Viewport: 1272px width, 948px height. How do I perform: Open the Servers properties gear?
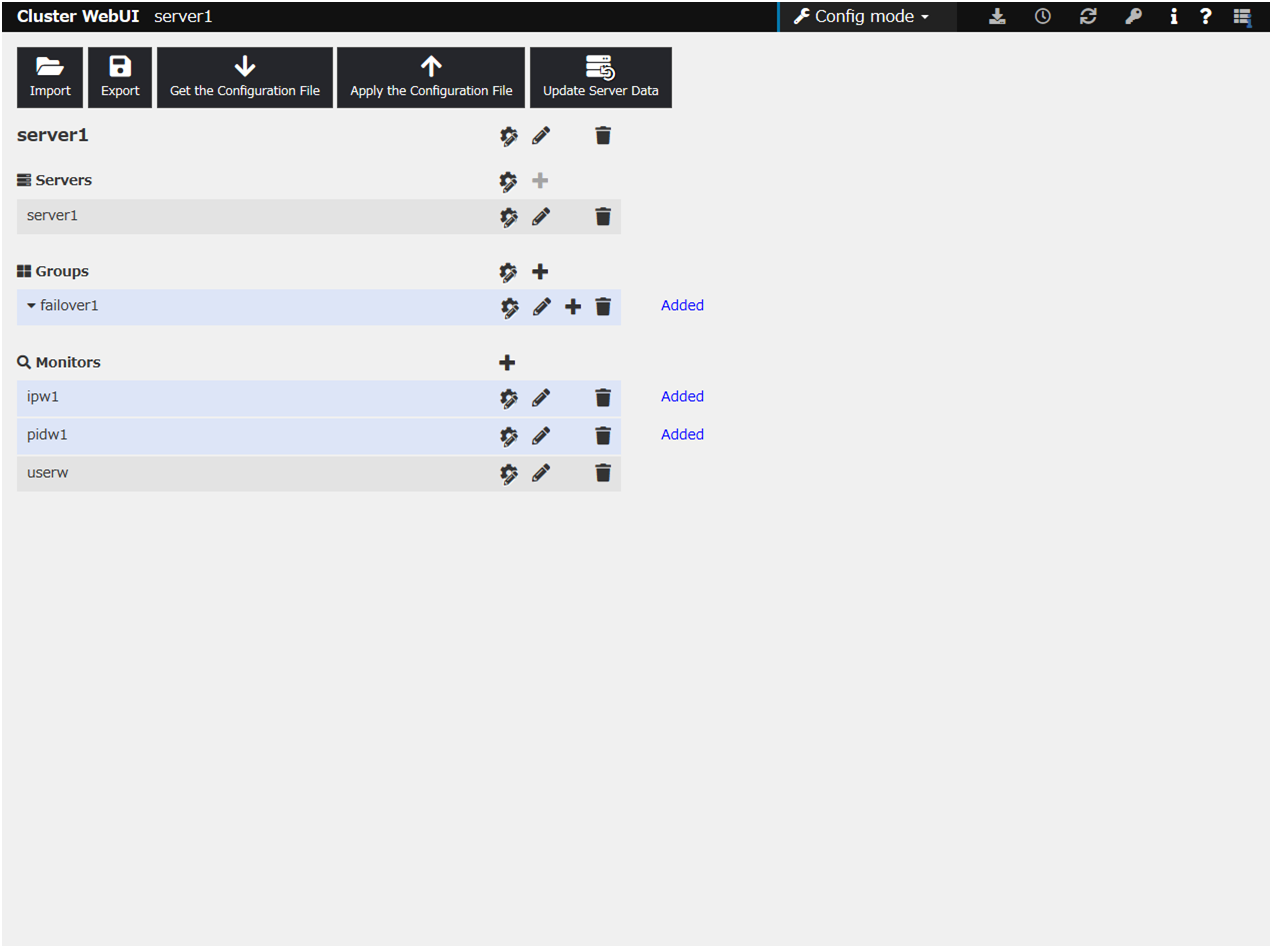click(509, 181)
